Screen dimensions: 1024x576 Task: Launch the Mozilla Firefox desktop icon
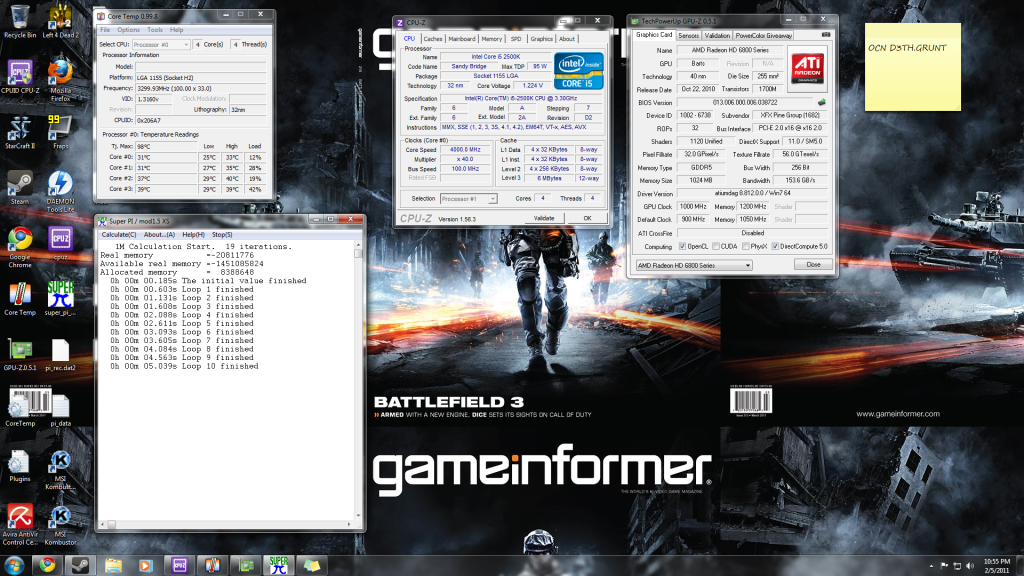coord(60,80)
